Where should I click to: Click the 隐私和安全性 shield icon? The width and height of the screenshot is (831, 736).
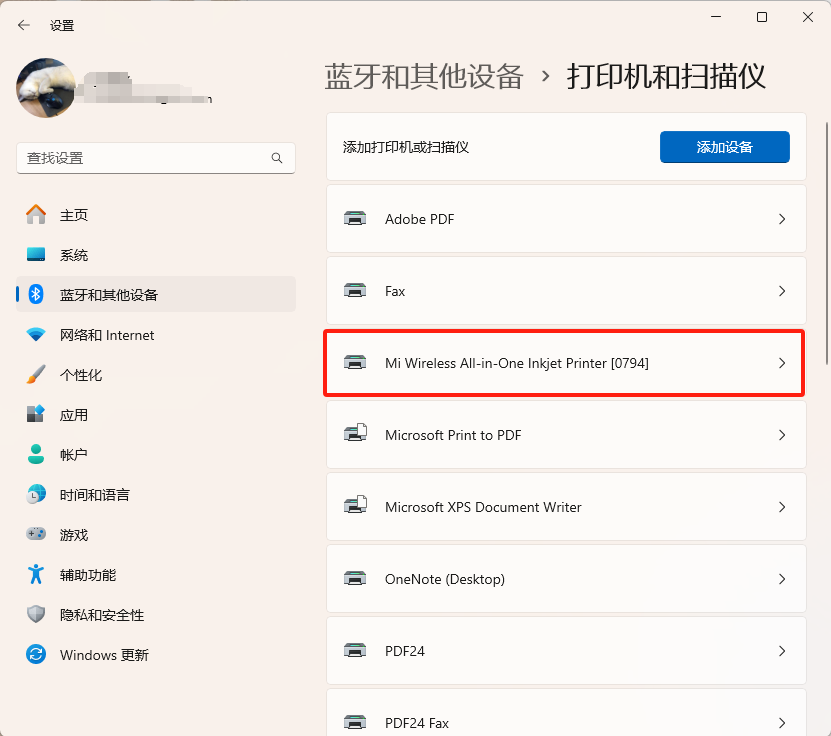click(36, 614)
